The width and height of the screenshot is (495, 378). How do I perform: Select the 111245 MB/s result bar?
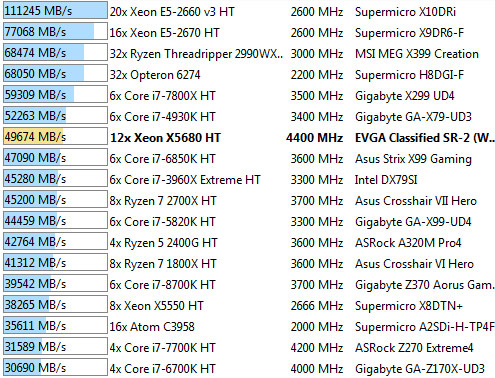[x=55, y=10]
